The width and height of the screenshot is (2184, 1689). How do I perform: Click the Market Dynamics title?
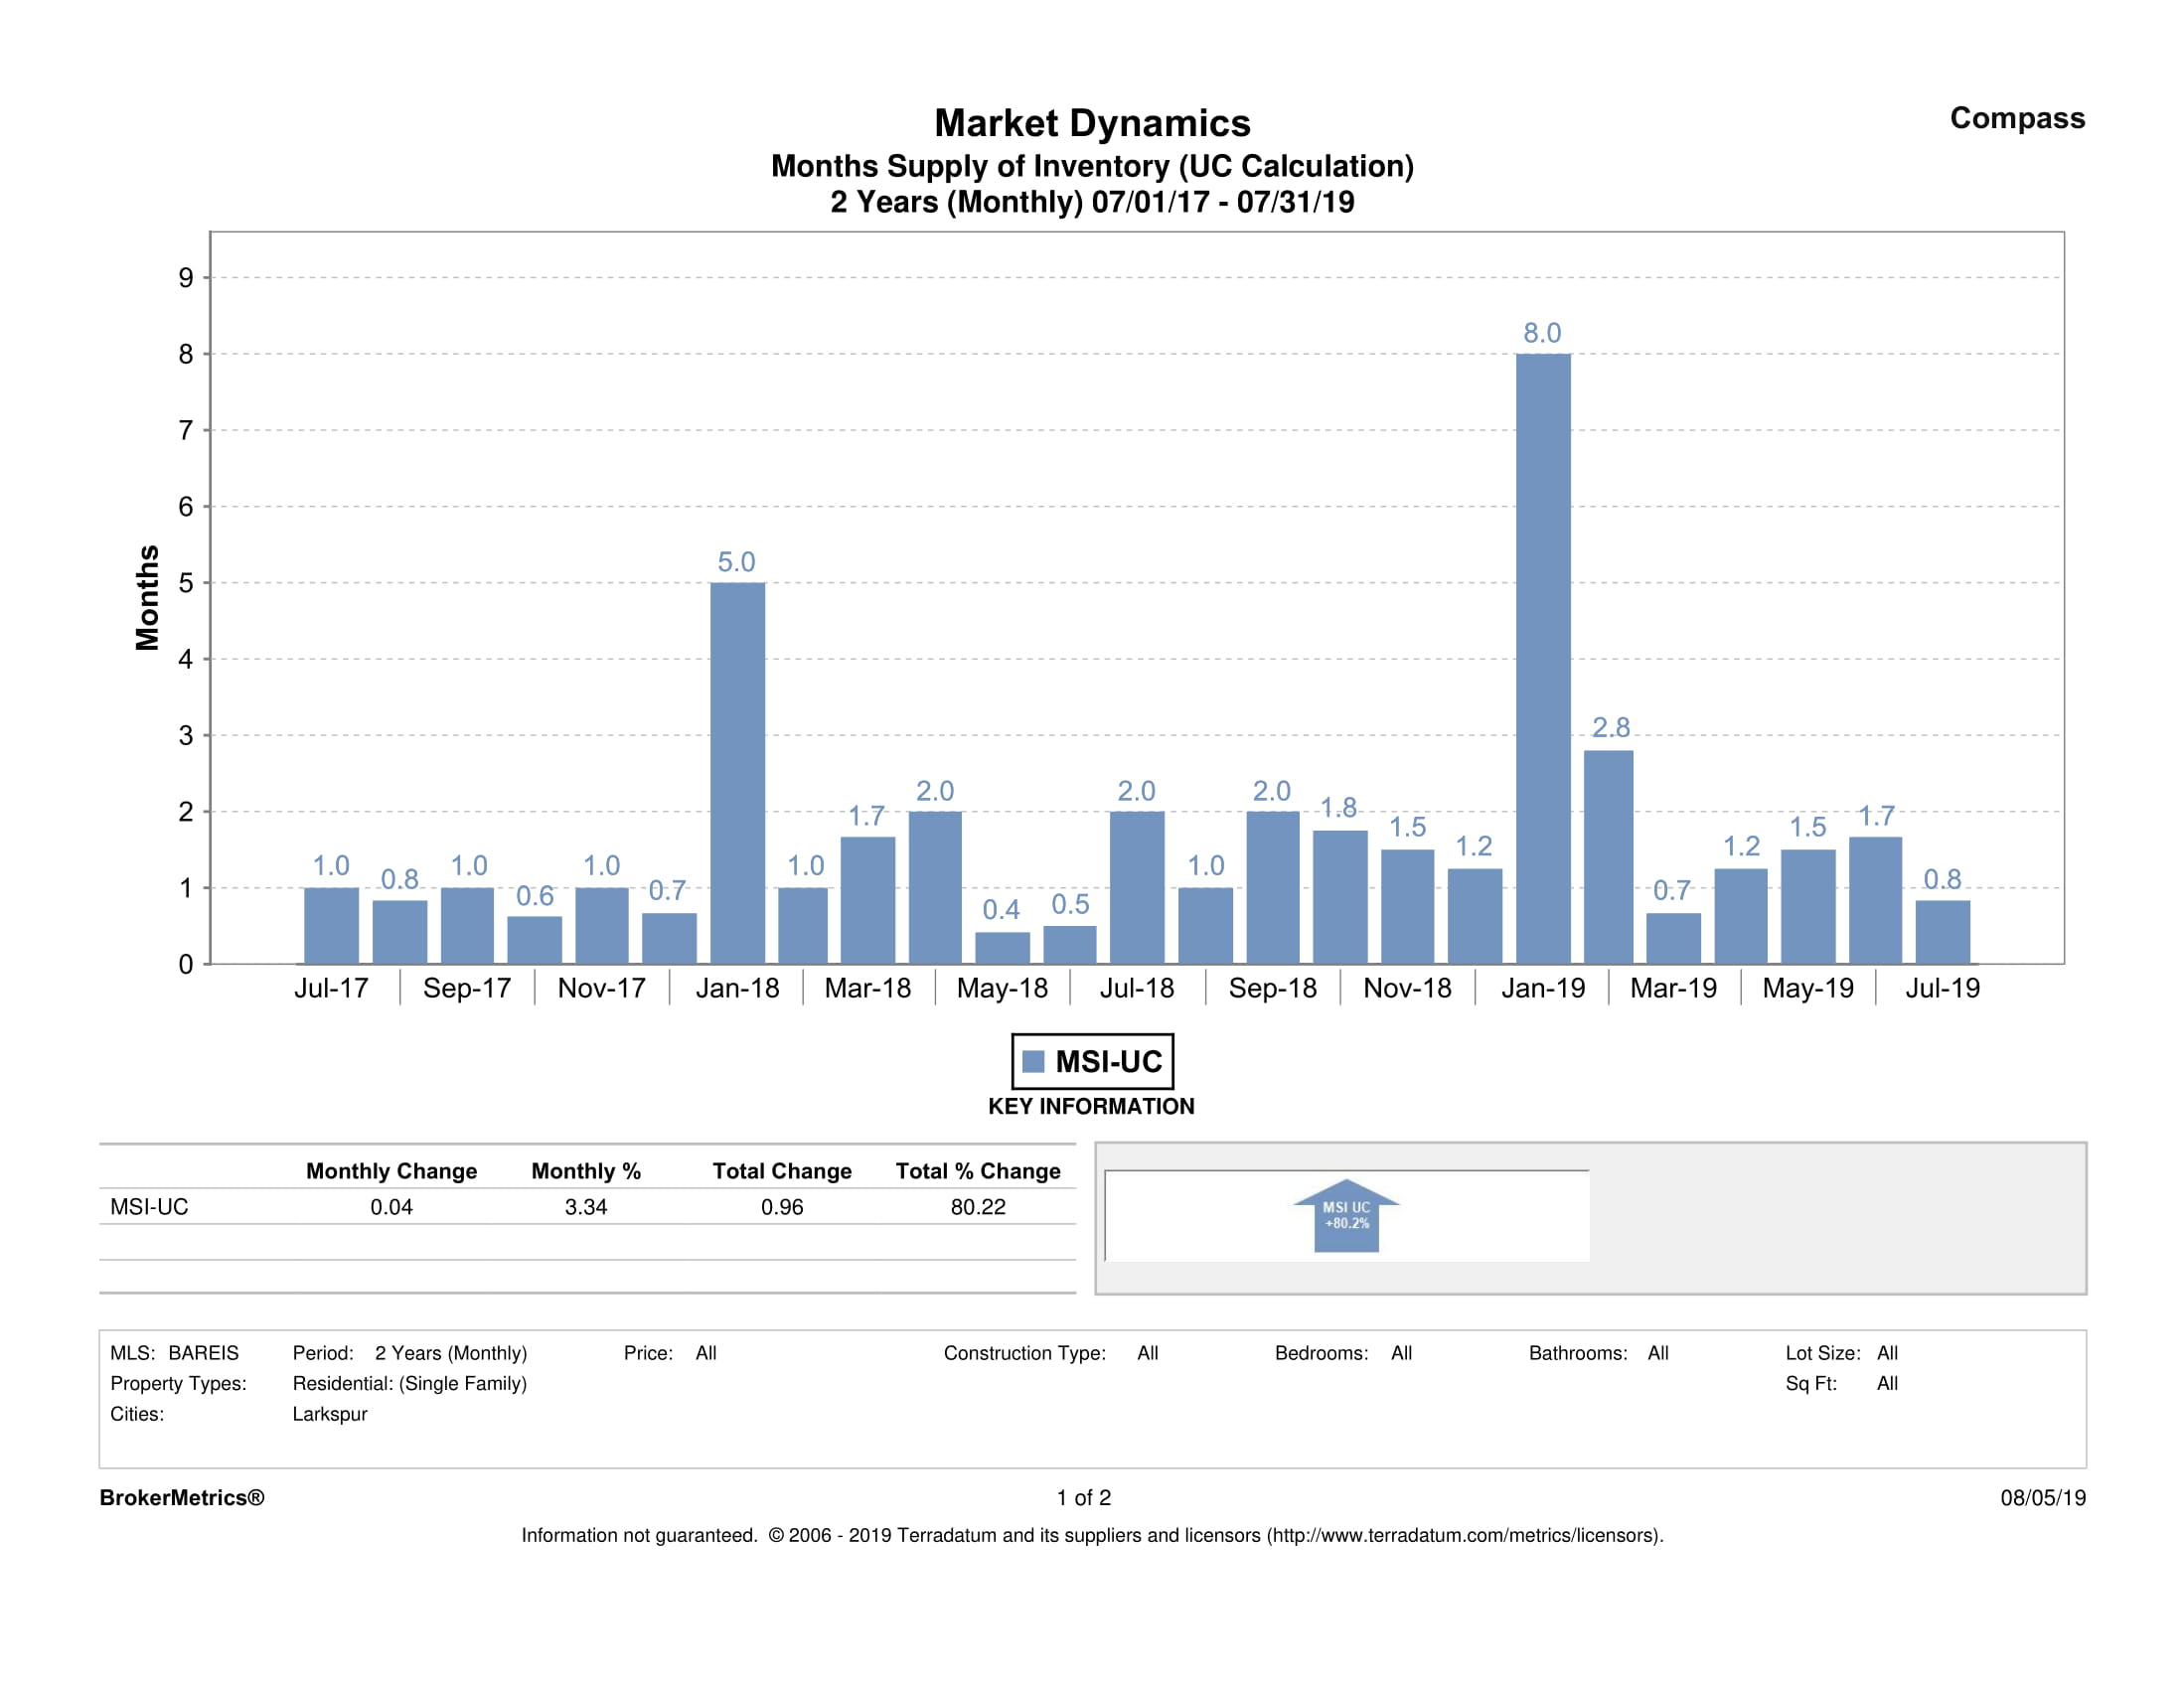pos(1092,123)
